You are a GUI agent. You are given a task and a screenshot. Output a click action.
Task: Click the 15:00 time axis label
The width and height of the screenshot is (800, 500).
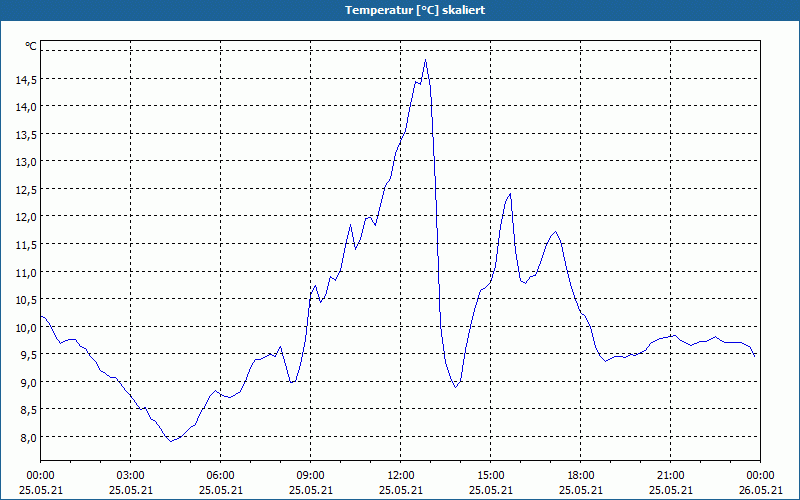(x=491, y=476)
